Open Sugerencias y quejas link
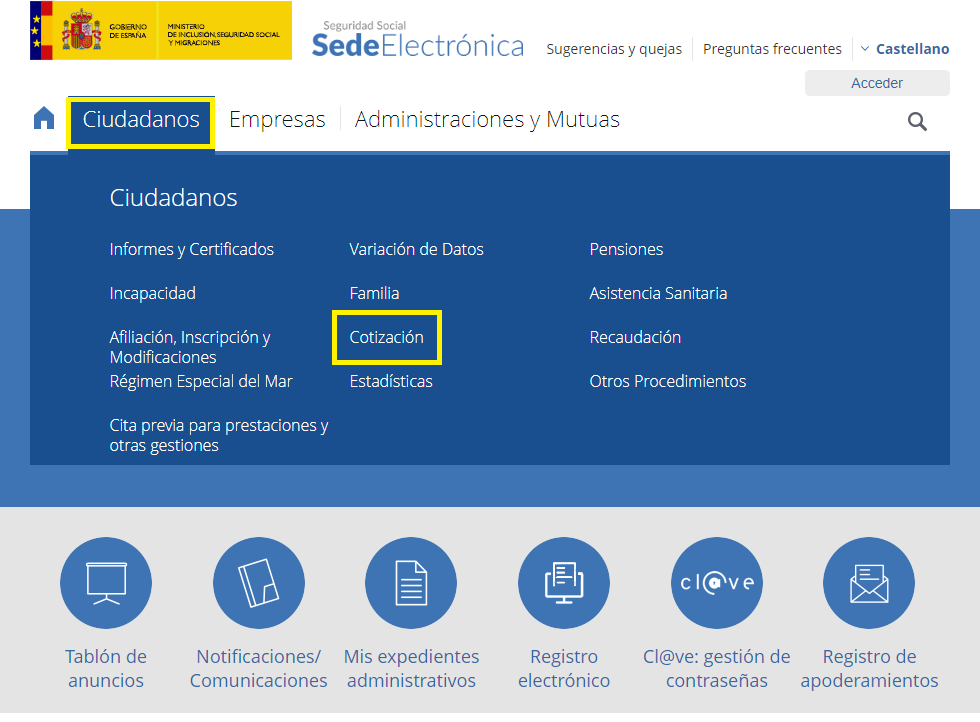Image resolution: width=980 pixels, height=722 pixels. point(614,49)
